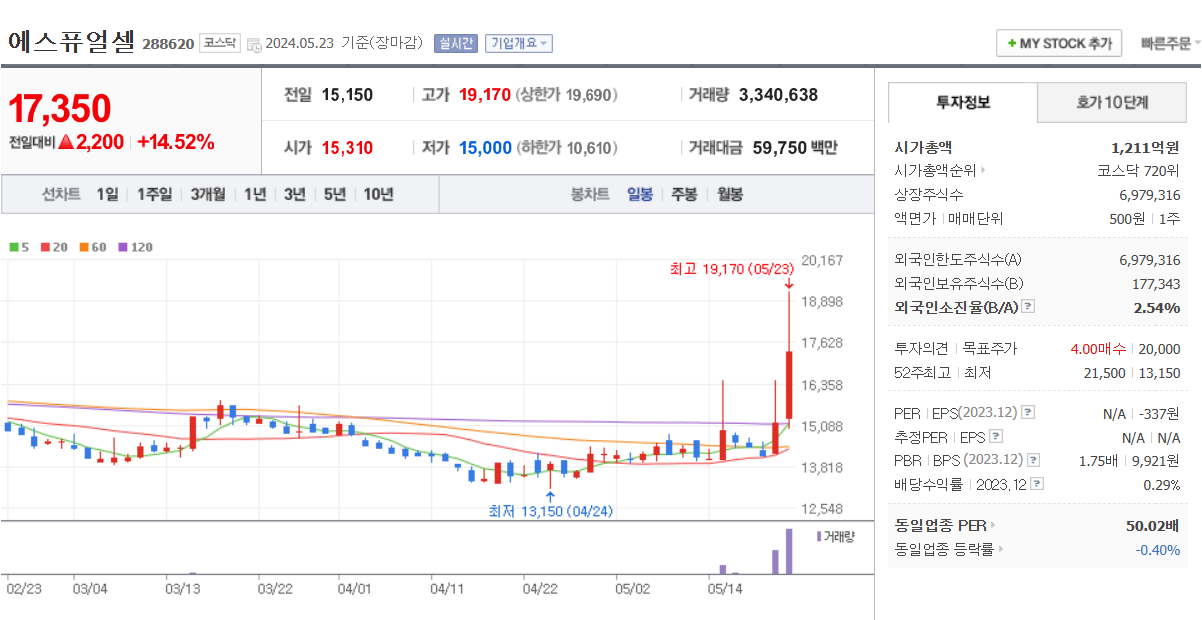1202x620 pixels.
Task: Click the purple 120-day moving average legend
Action: click(135, 247)
